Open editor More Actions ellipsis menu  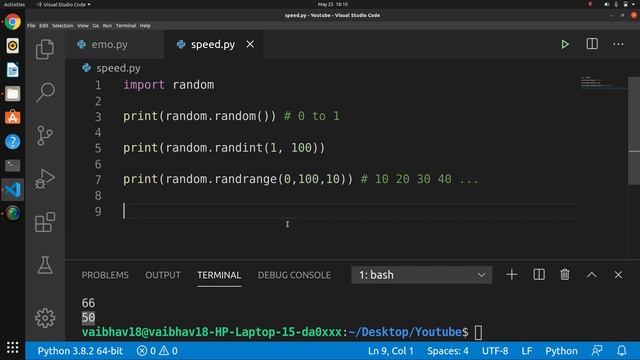[x=618, y=44]
